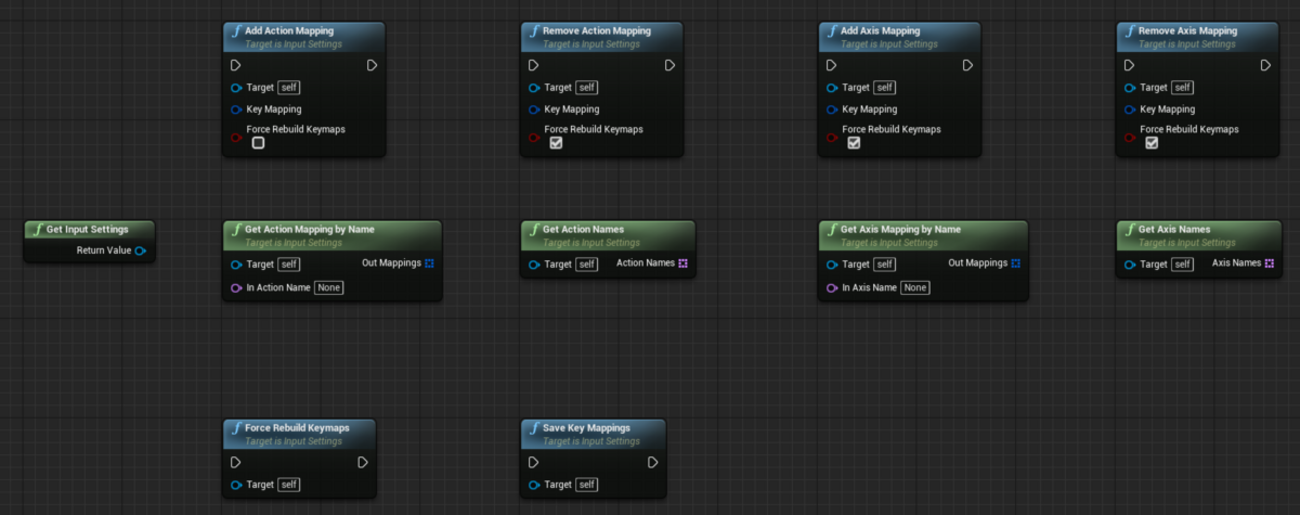Uncheck Force Rebuild Keymaps on Add Axis Mapping

[854, 143]
